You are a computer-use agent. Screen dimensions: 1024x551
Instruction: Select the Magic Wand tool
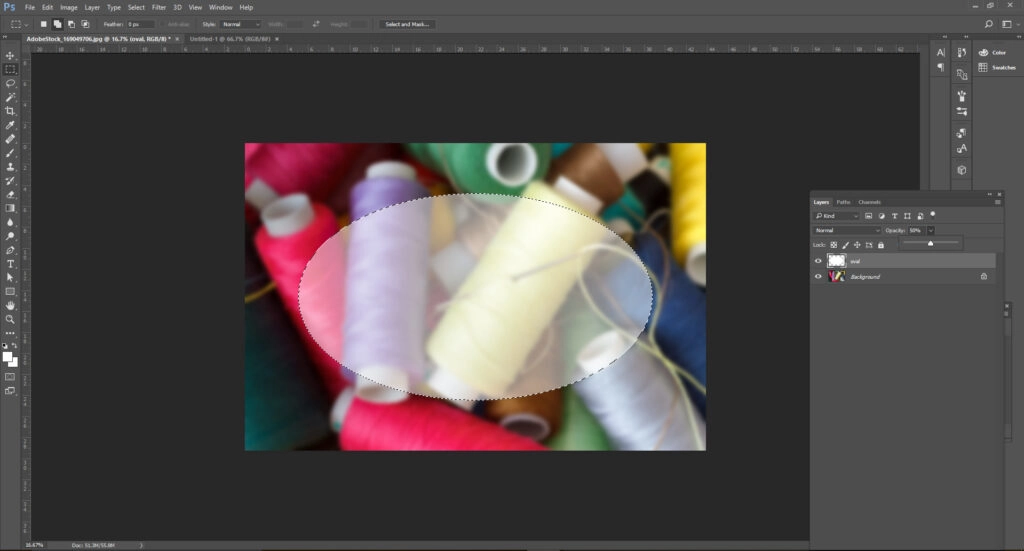[10, 97]
